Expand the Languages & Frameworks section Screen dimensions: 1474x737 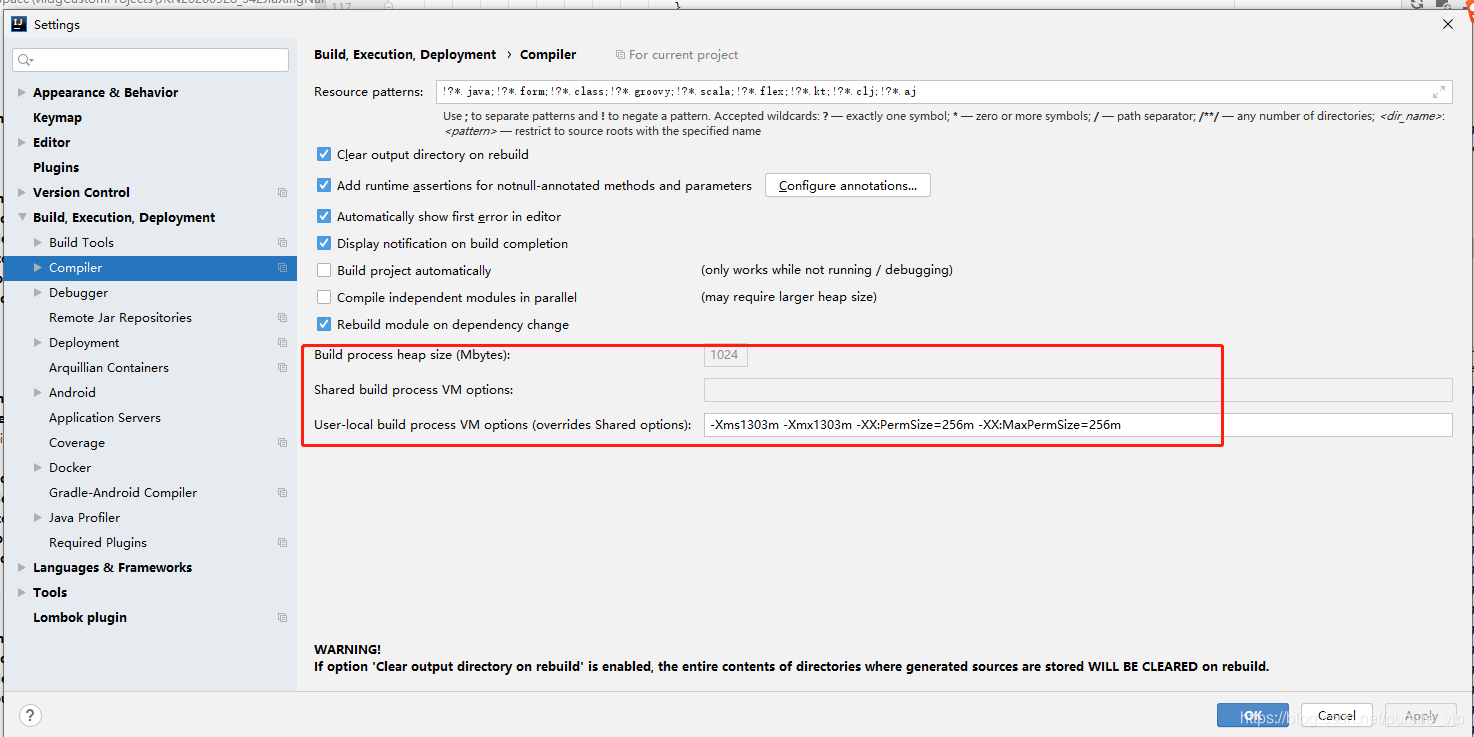pos(21,567)
